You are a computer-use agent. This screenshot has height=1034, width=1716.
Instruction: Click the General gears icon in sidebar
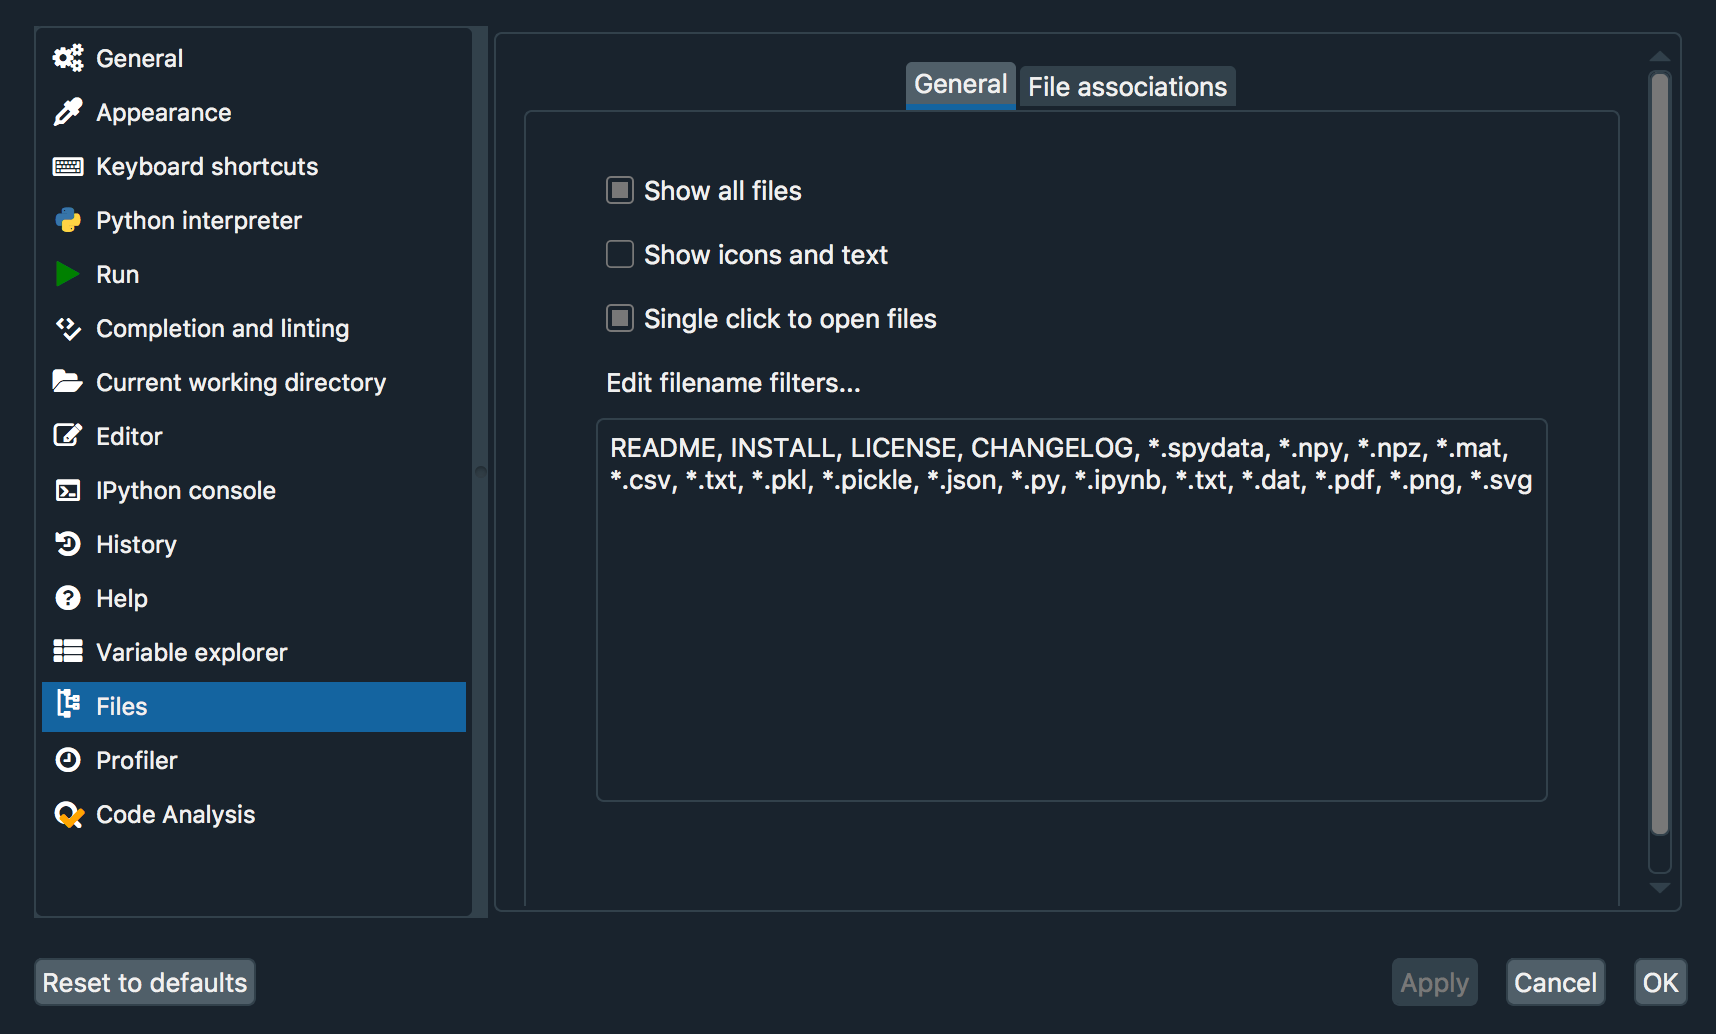click(67, 58)
